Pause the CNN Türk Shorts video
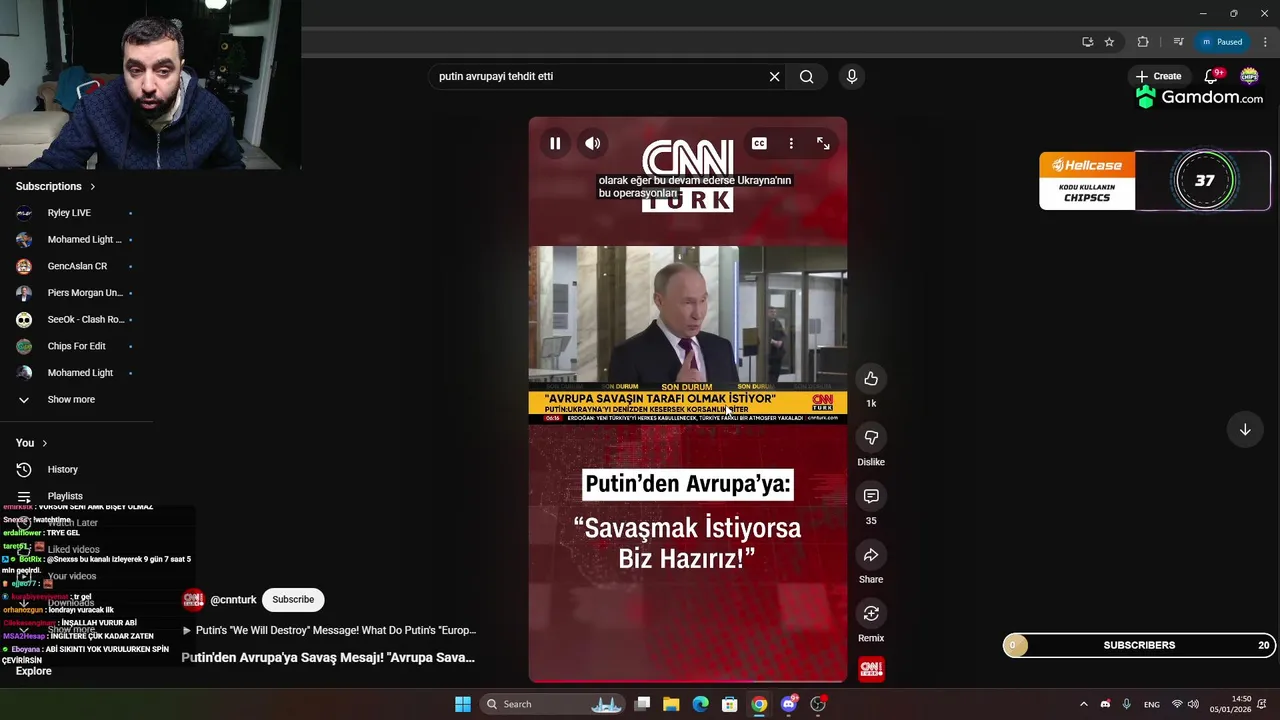The image size is (1280, 720). point(555,143)
